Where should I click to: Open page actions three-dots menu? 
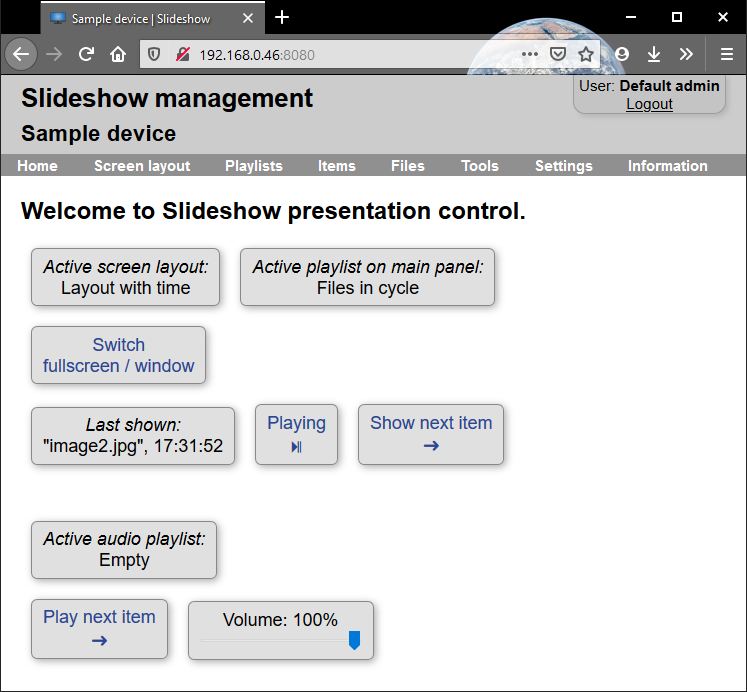(529, 54)
